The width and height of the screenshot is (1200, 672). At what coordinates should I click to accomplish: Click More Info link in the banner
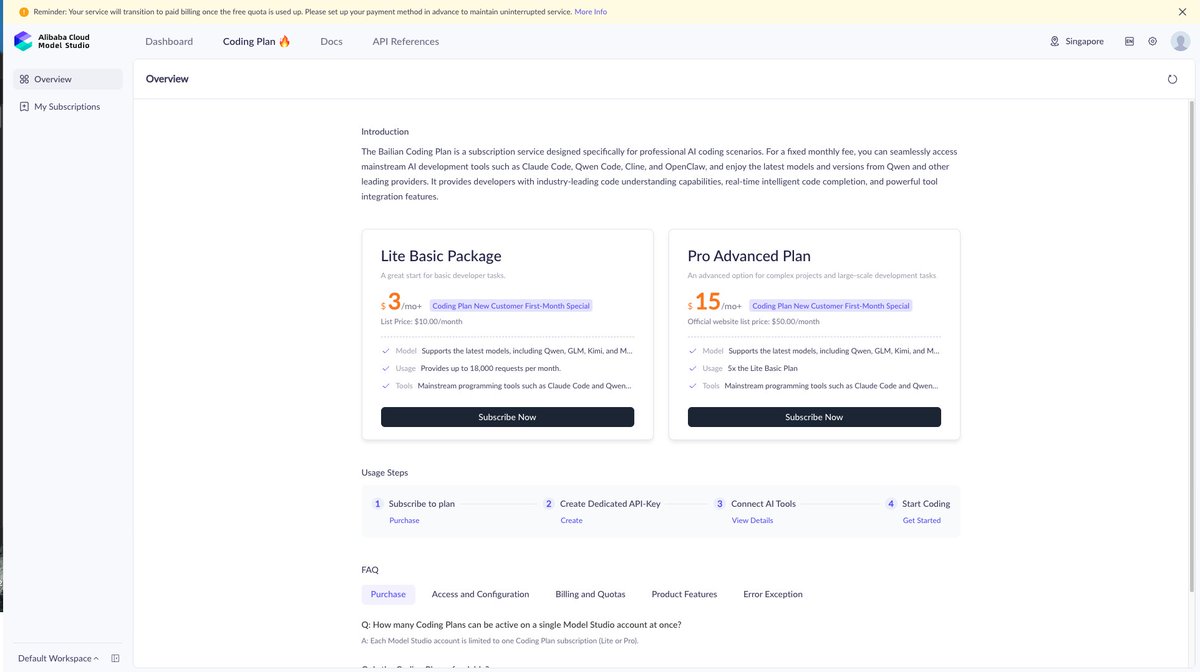590,12
